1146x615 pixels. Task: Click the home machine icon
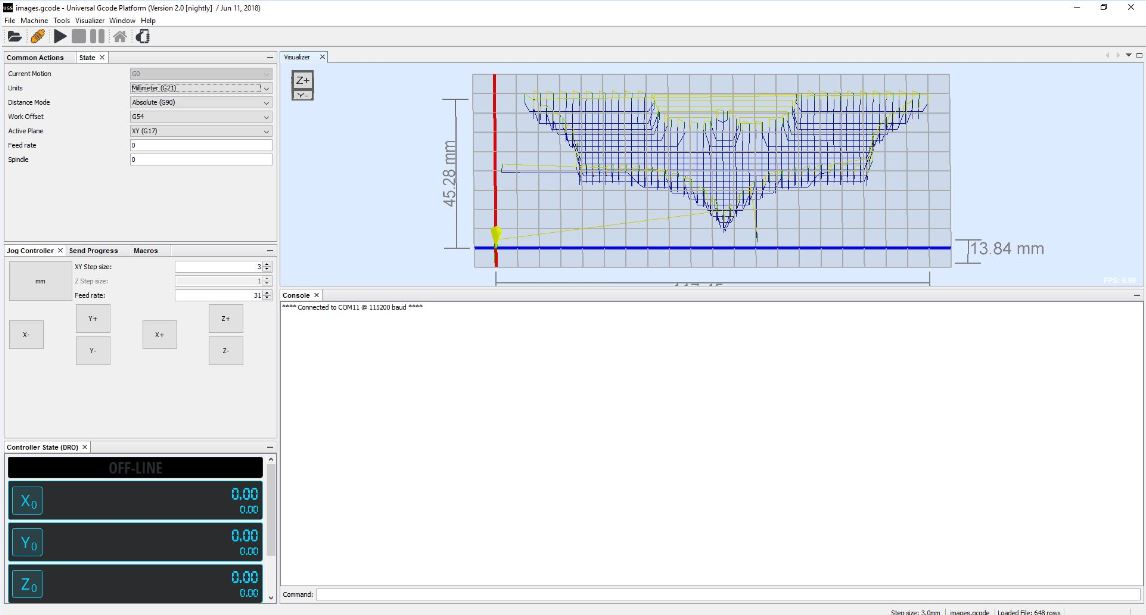pos(120,36)
